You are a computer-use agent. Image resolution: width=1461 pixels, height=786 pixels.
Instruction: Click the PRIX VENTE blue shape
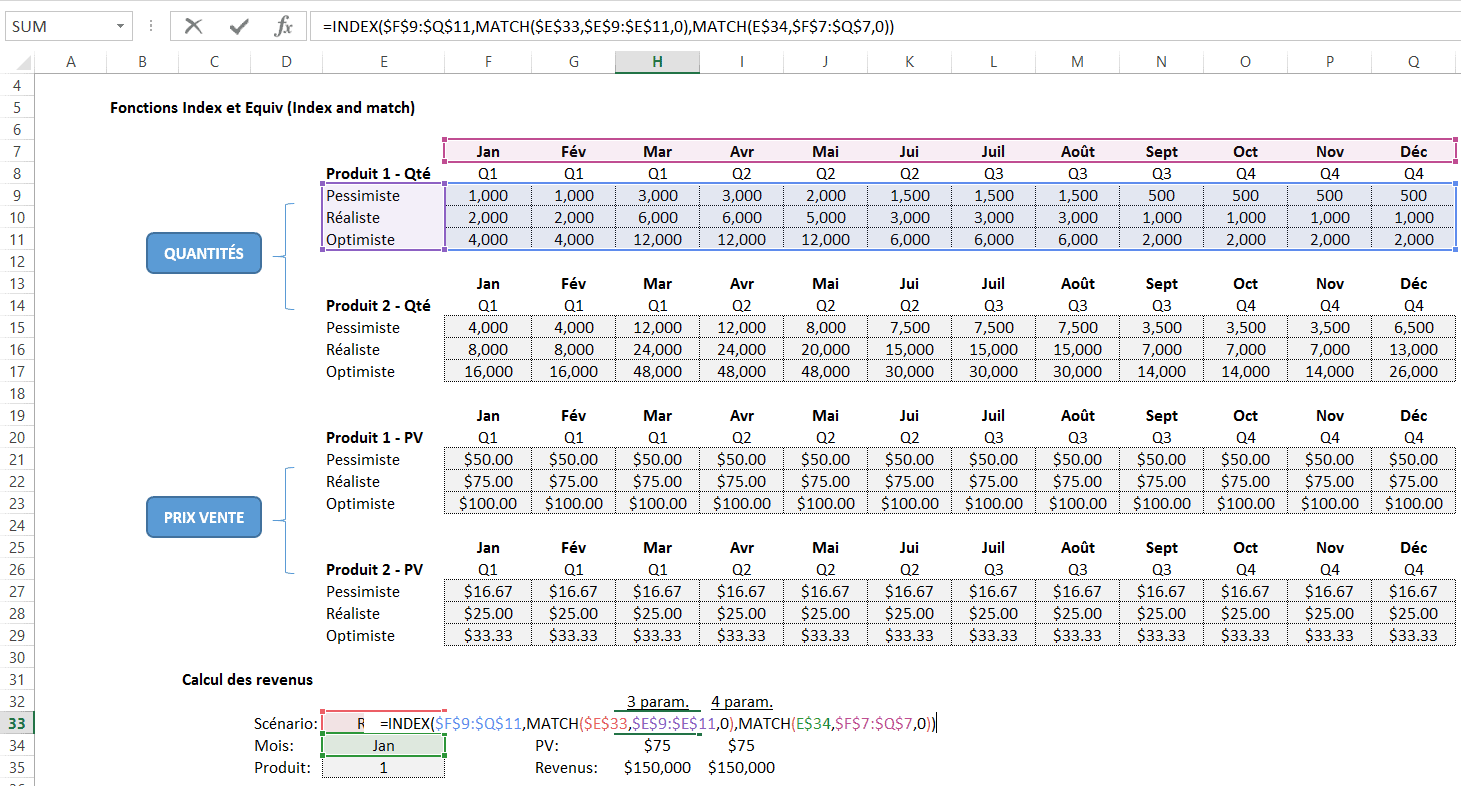pos(204,518)
